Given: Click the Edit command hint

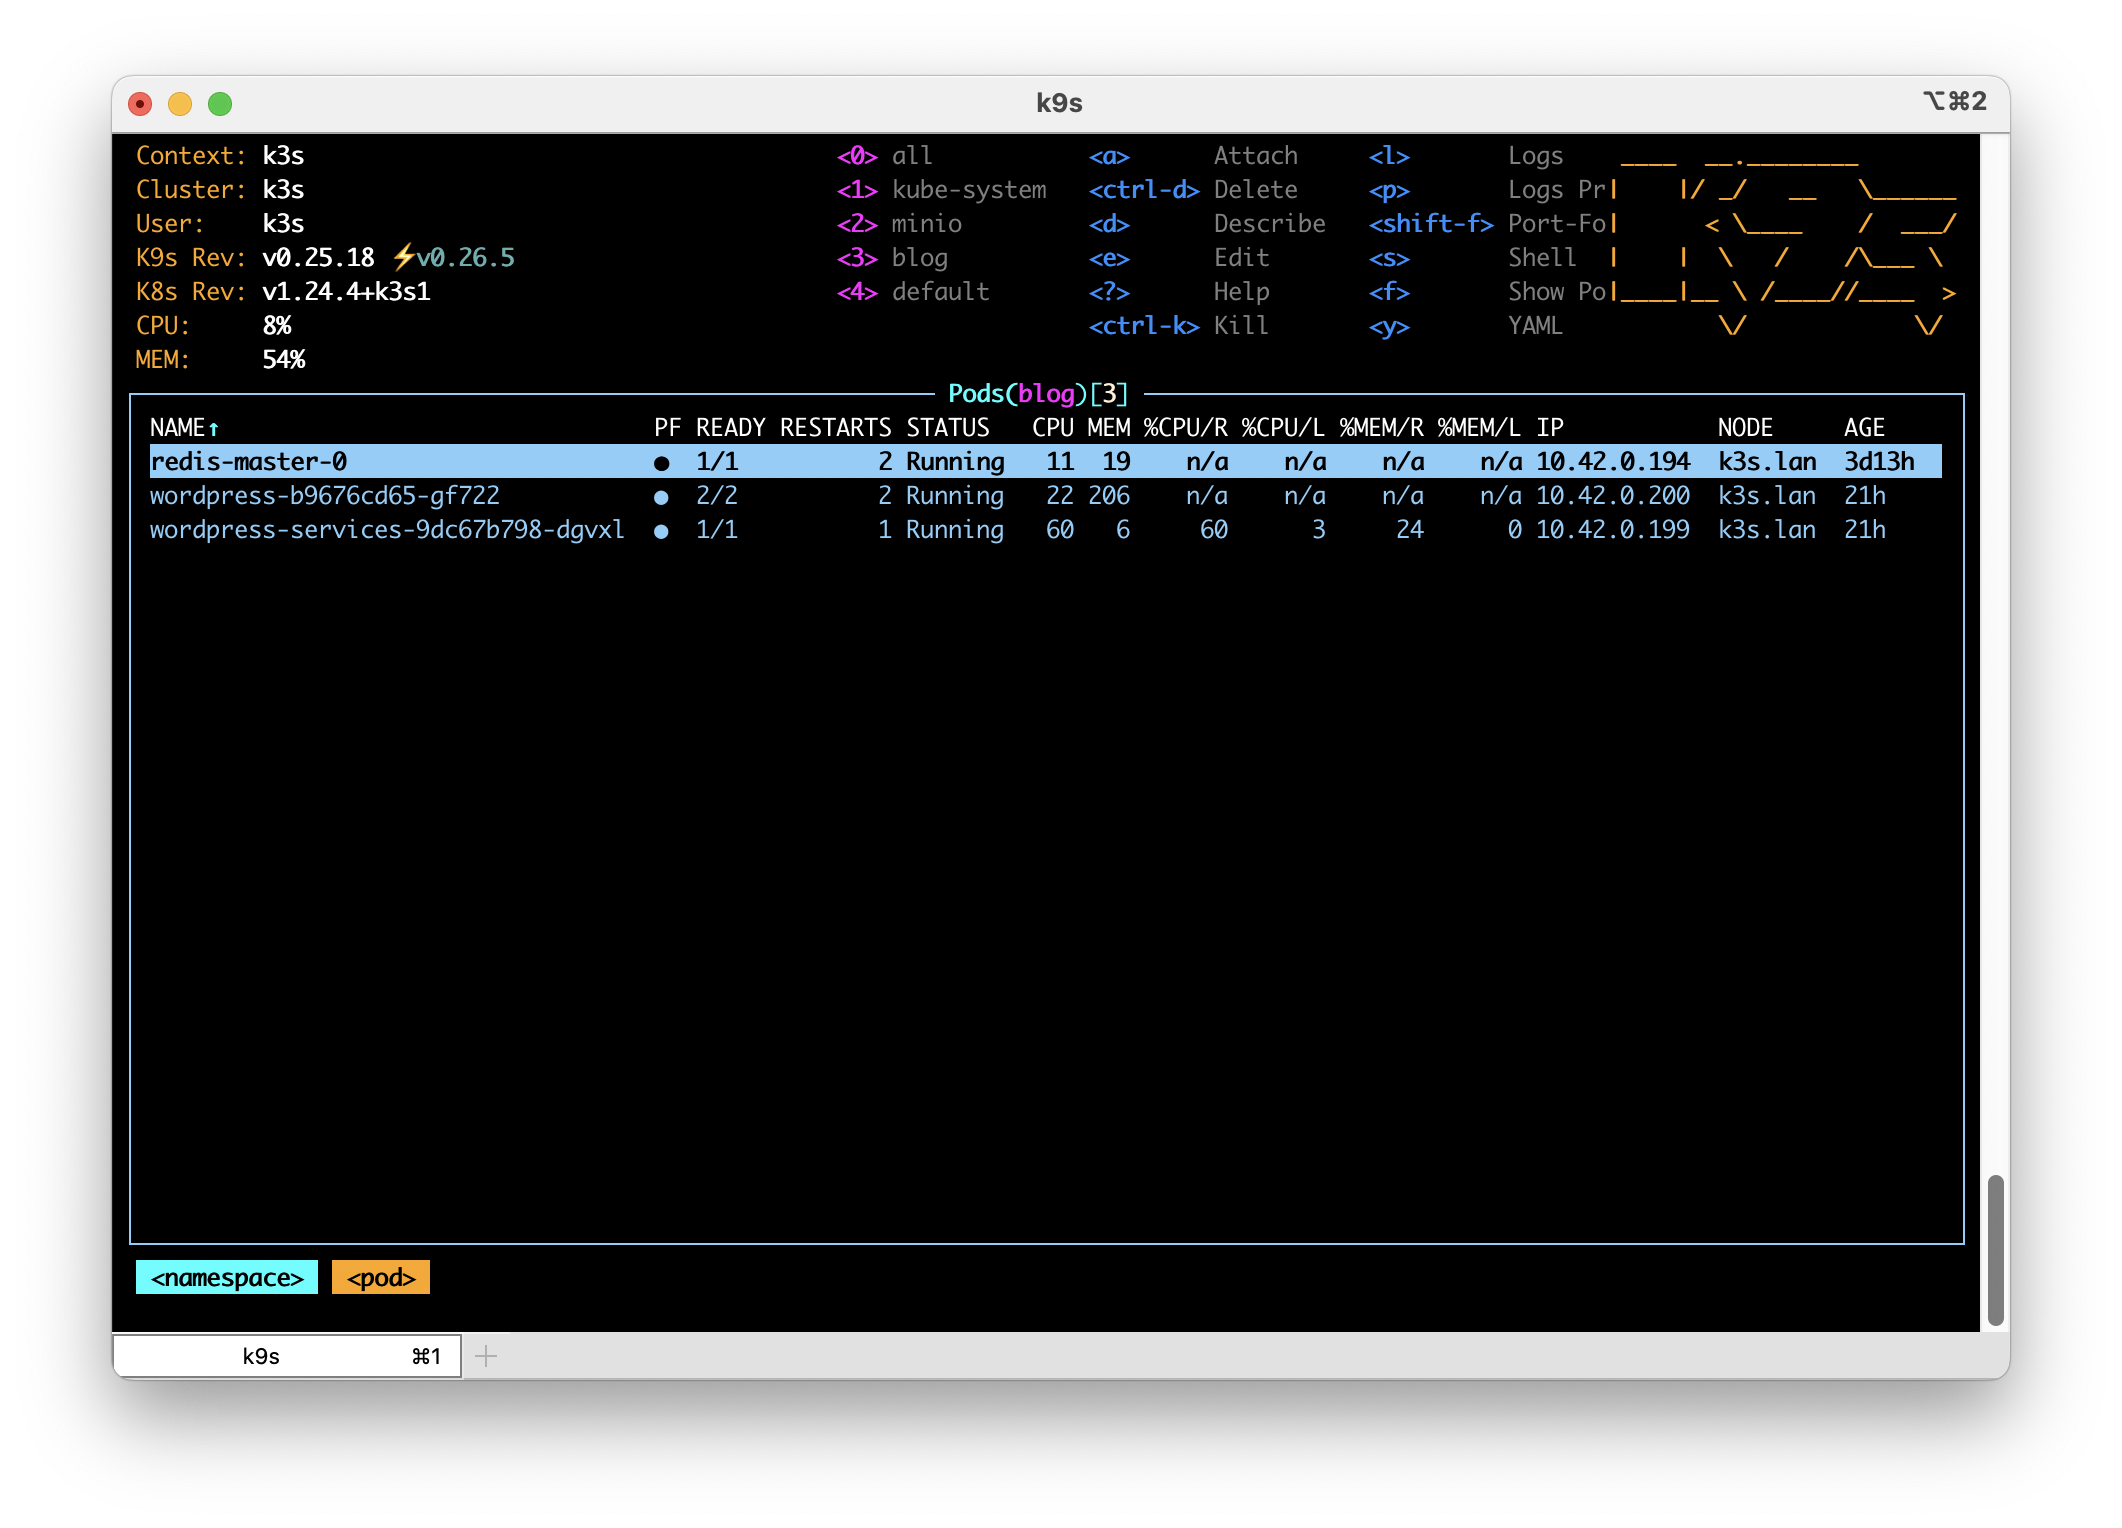Looking at the screenshot, I should coord(1241,257).
